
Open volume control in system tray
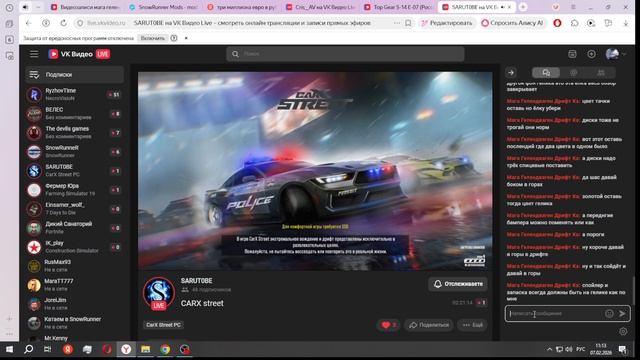(569, 349)
